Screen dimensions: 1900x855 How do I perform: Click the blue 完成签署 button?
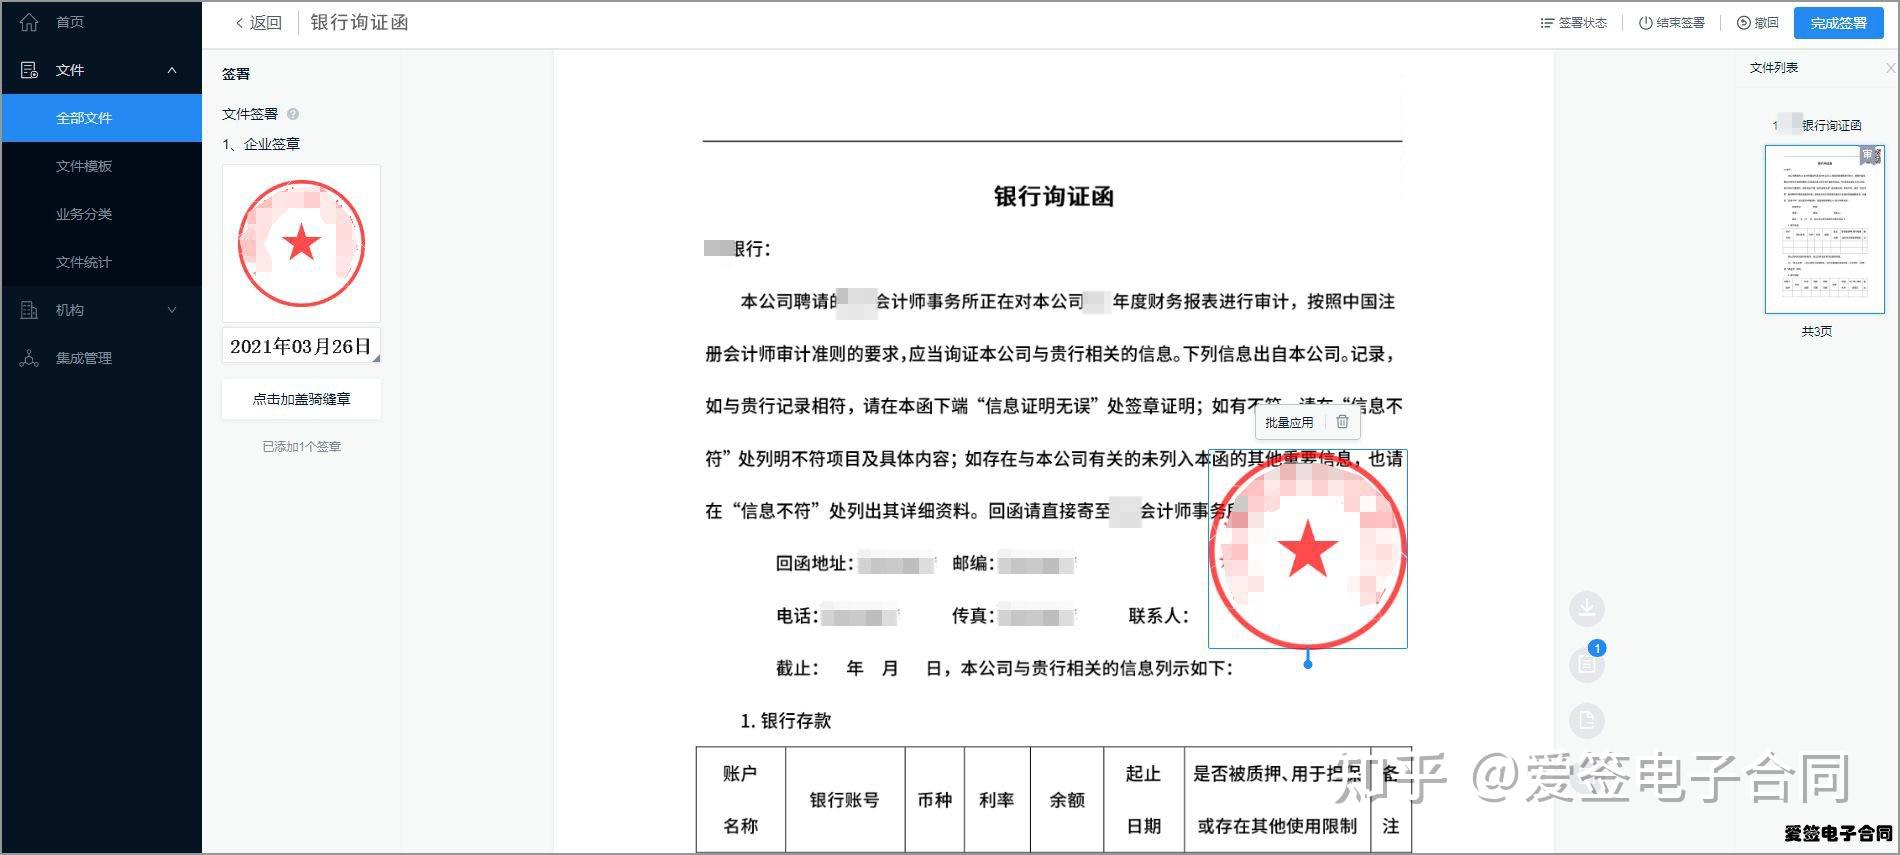click(1839, 23)
